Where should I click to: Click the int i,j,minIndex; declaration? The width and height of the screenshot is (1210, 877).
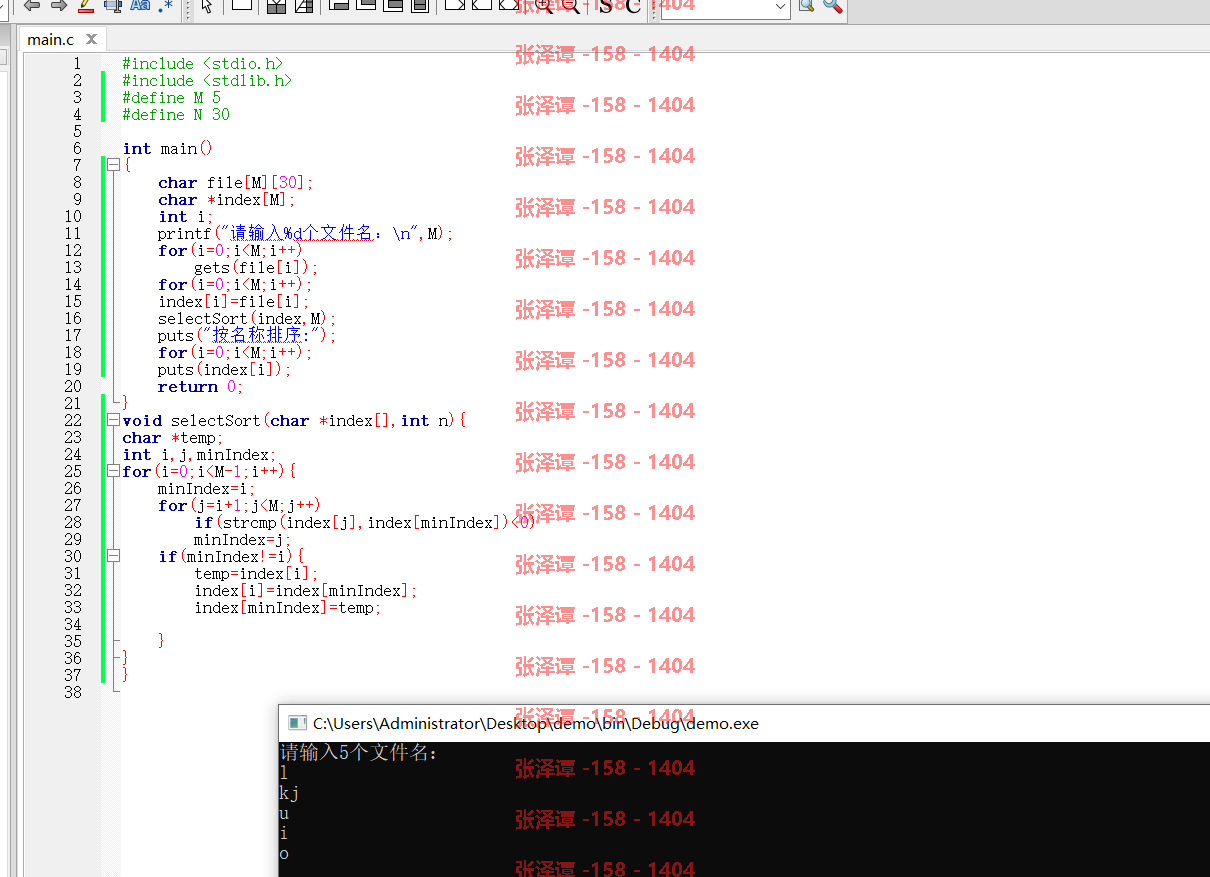(x=199, y=455)
